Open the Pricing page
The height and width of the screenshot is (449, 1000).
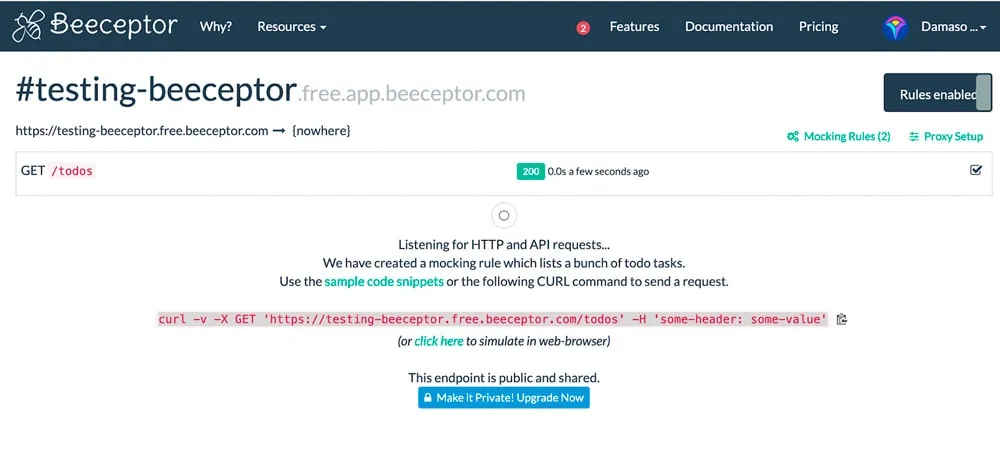818,27
